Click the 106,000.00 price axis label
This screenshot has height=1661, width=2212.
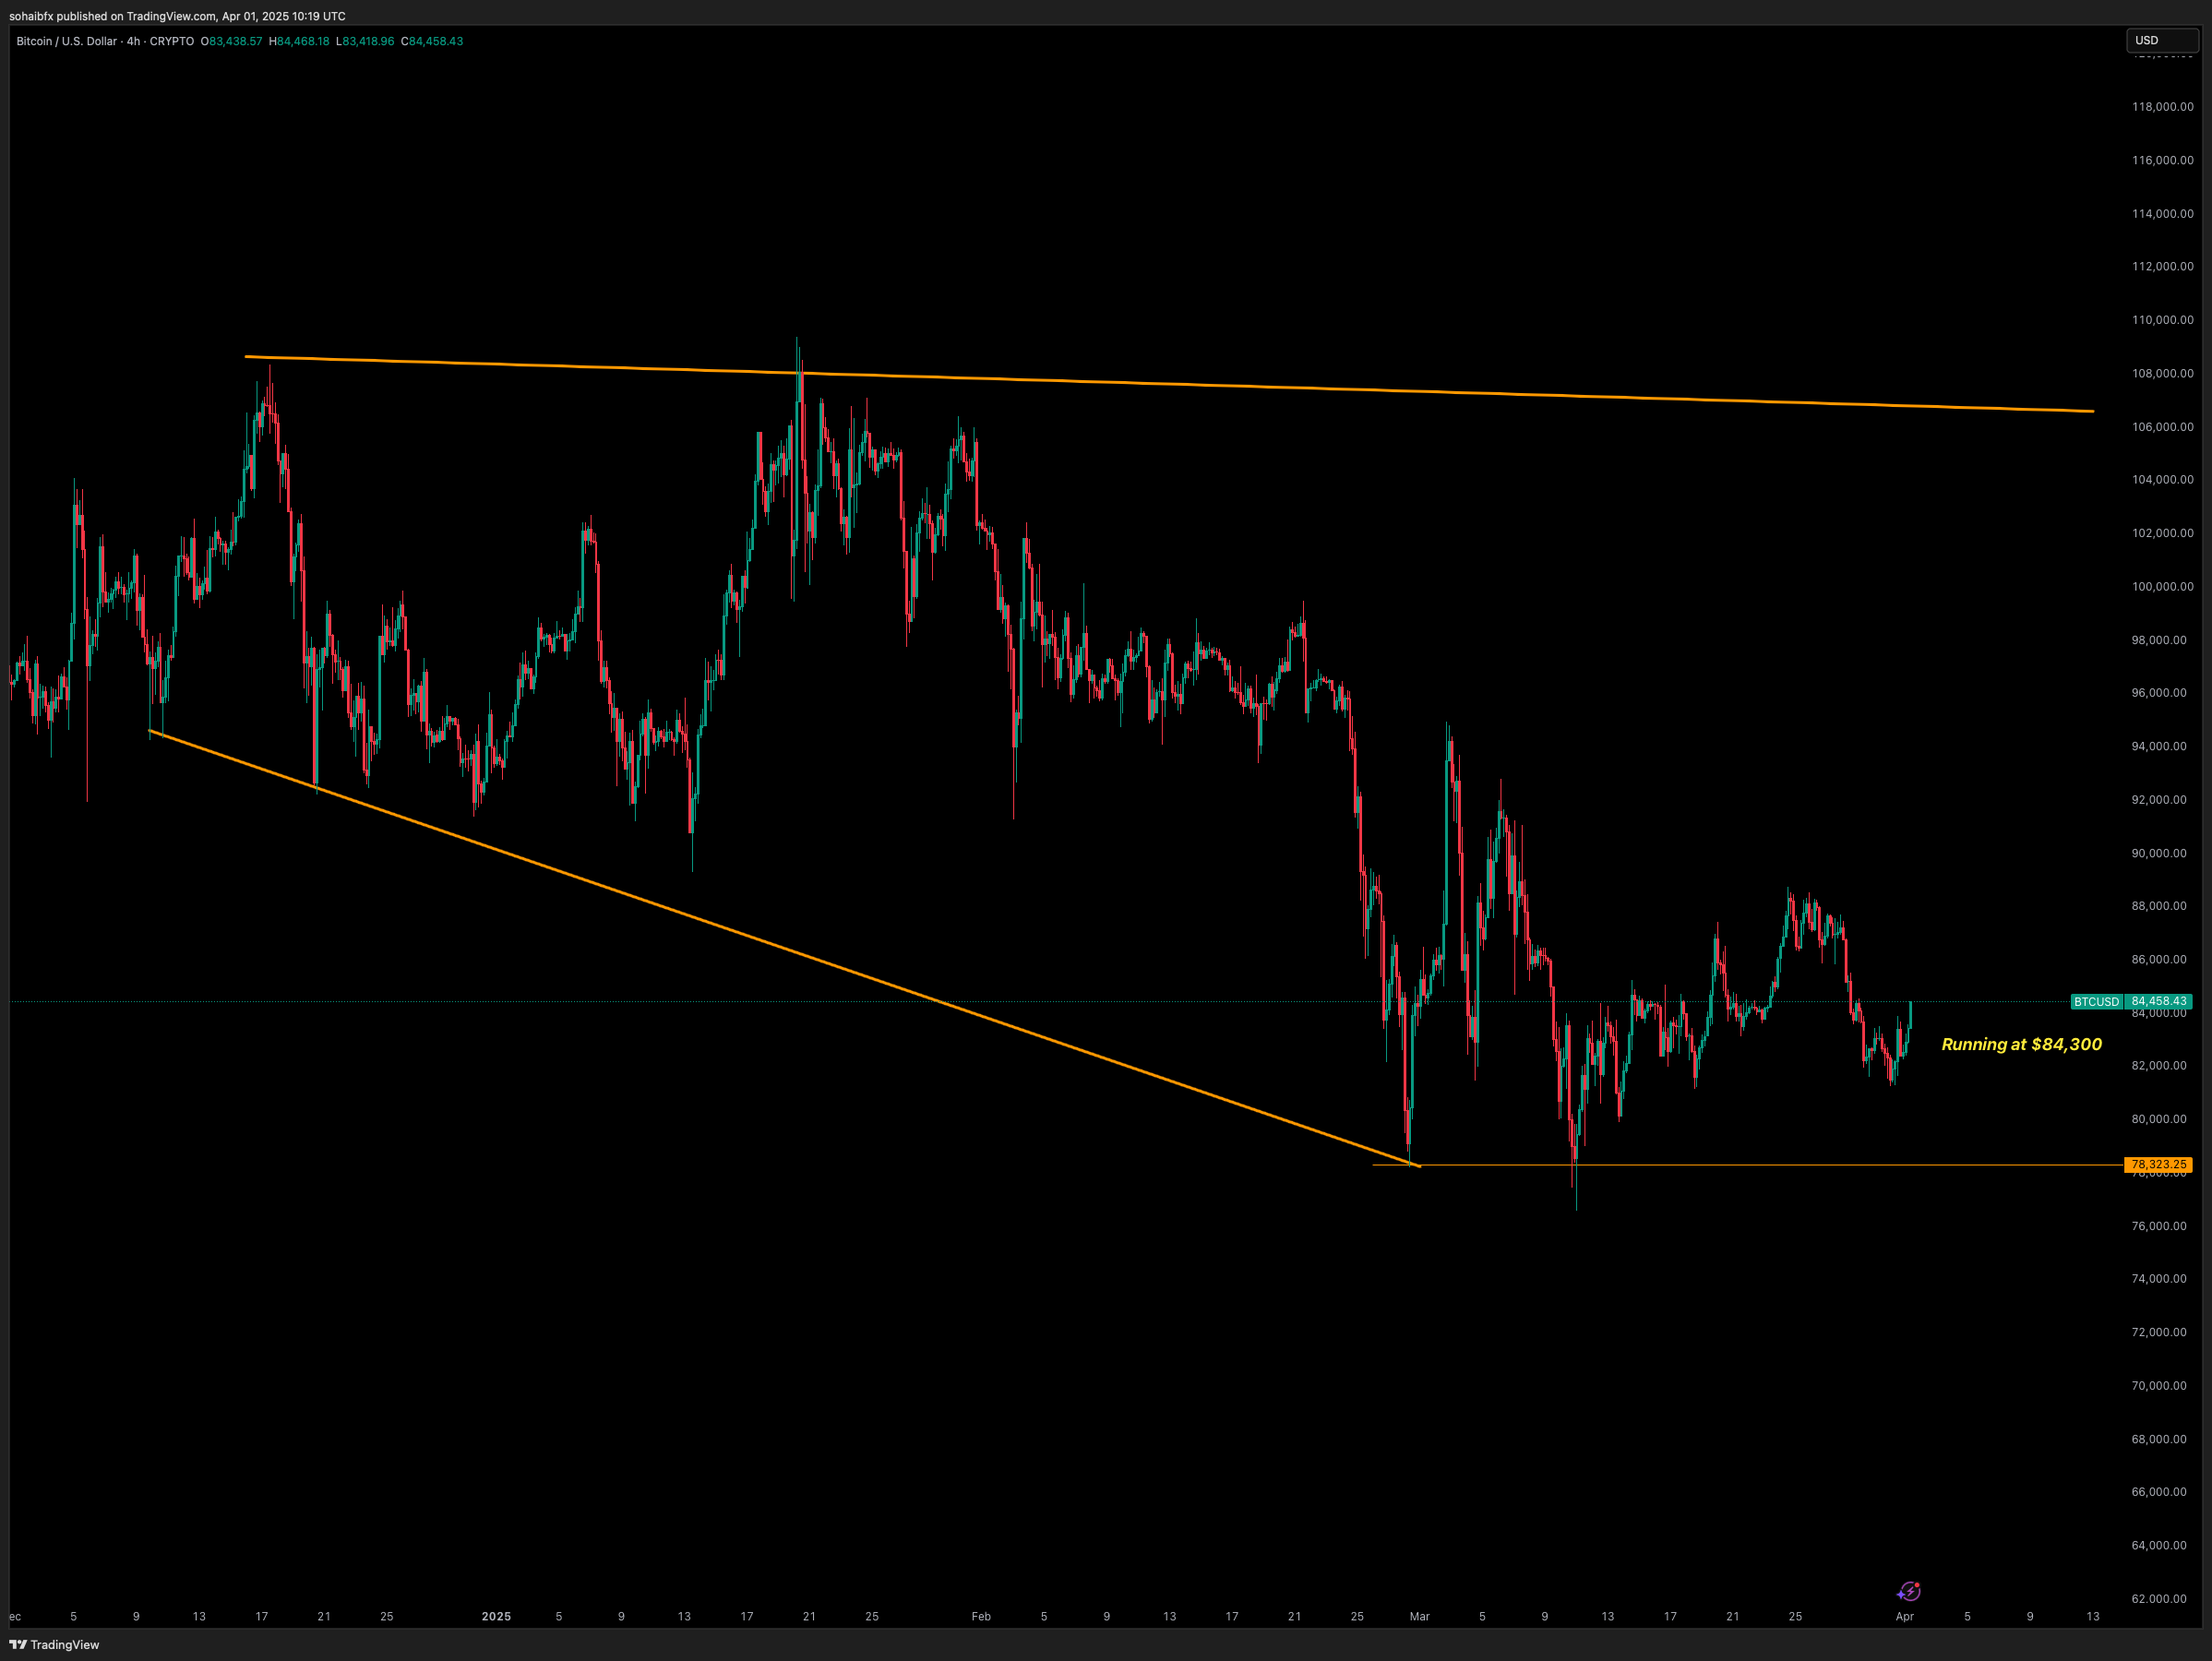2163,427
